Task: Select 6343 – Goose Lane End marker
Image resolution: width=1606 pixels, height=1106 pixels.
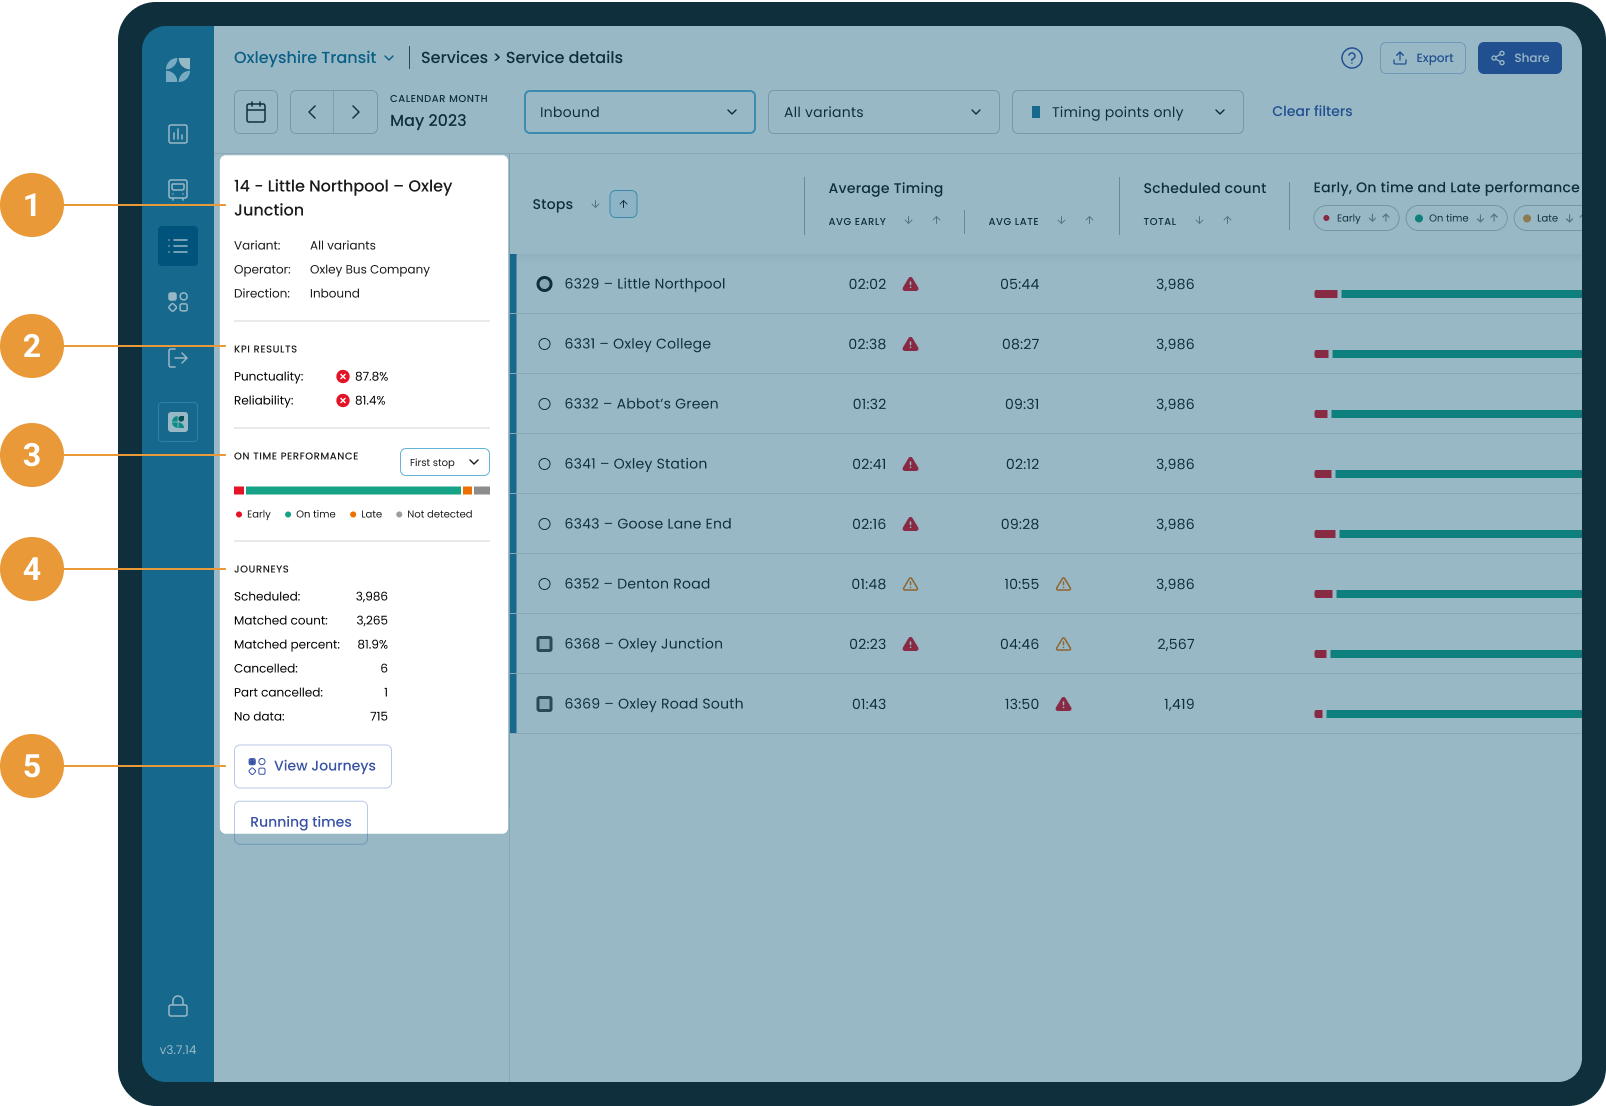Action: [544, 524]
